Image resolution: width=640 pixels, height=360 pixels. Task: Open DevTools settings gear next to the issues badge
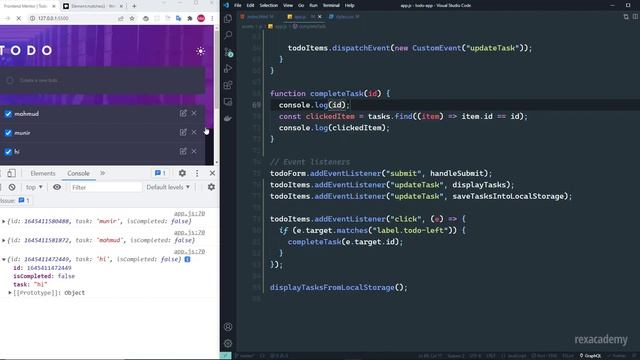(182, 173)
